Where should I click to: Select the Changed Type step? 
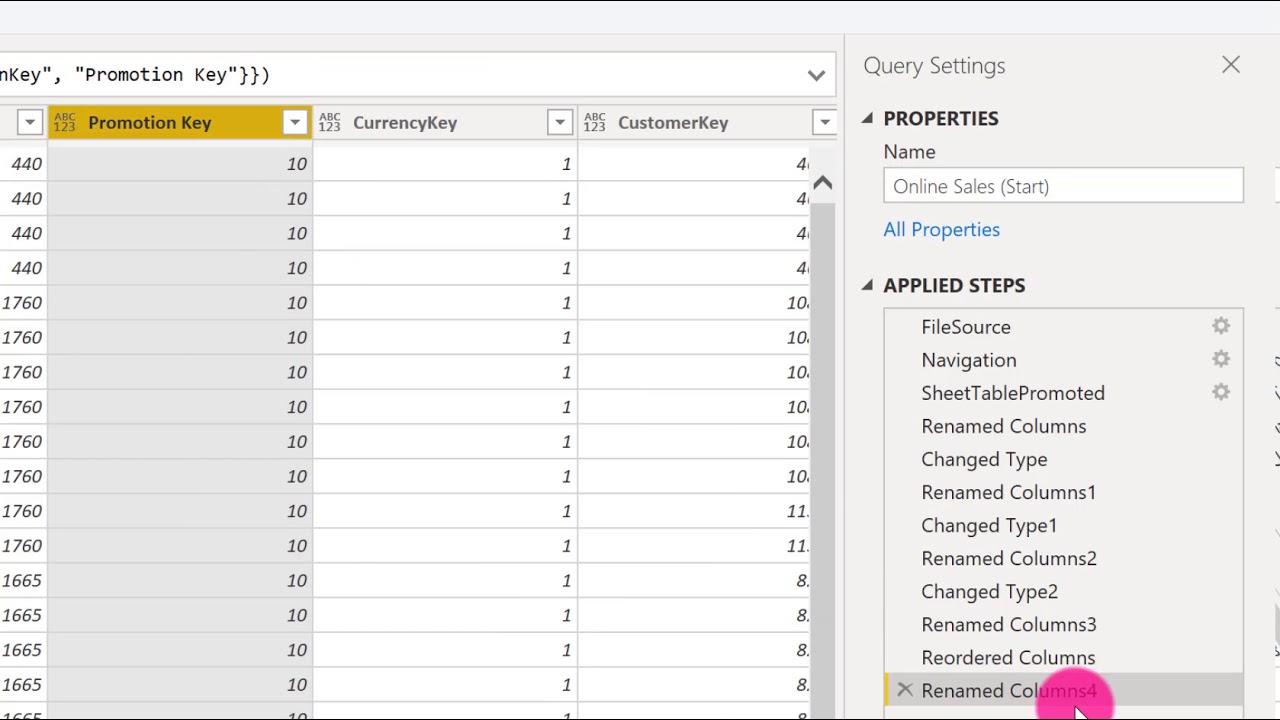point(984,459)
